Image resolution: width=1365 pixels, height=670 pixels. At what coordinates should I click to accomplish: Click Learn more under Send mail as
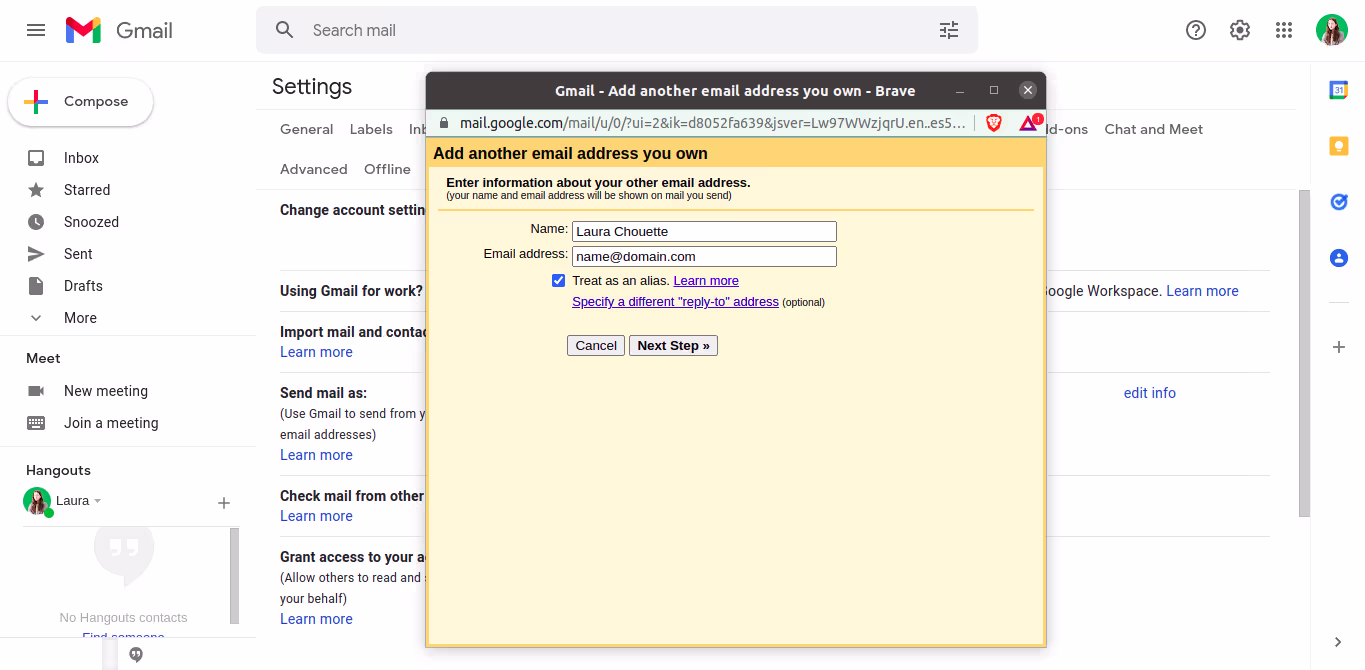point(316,455)
